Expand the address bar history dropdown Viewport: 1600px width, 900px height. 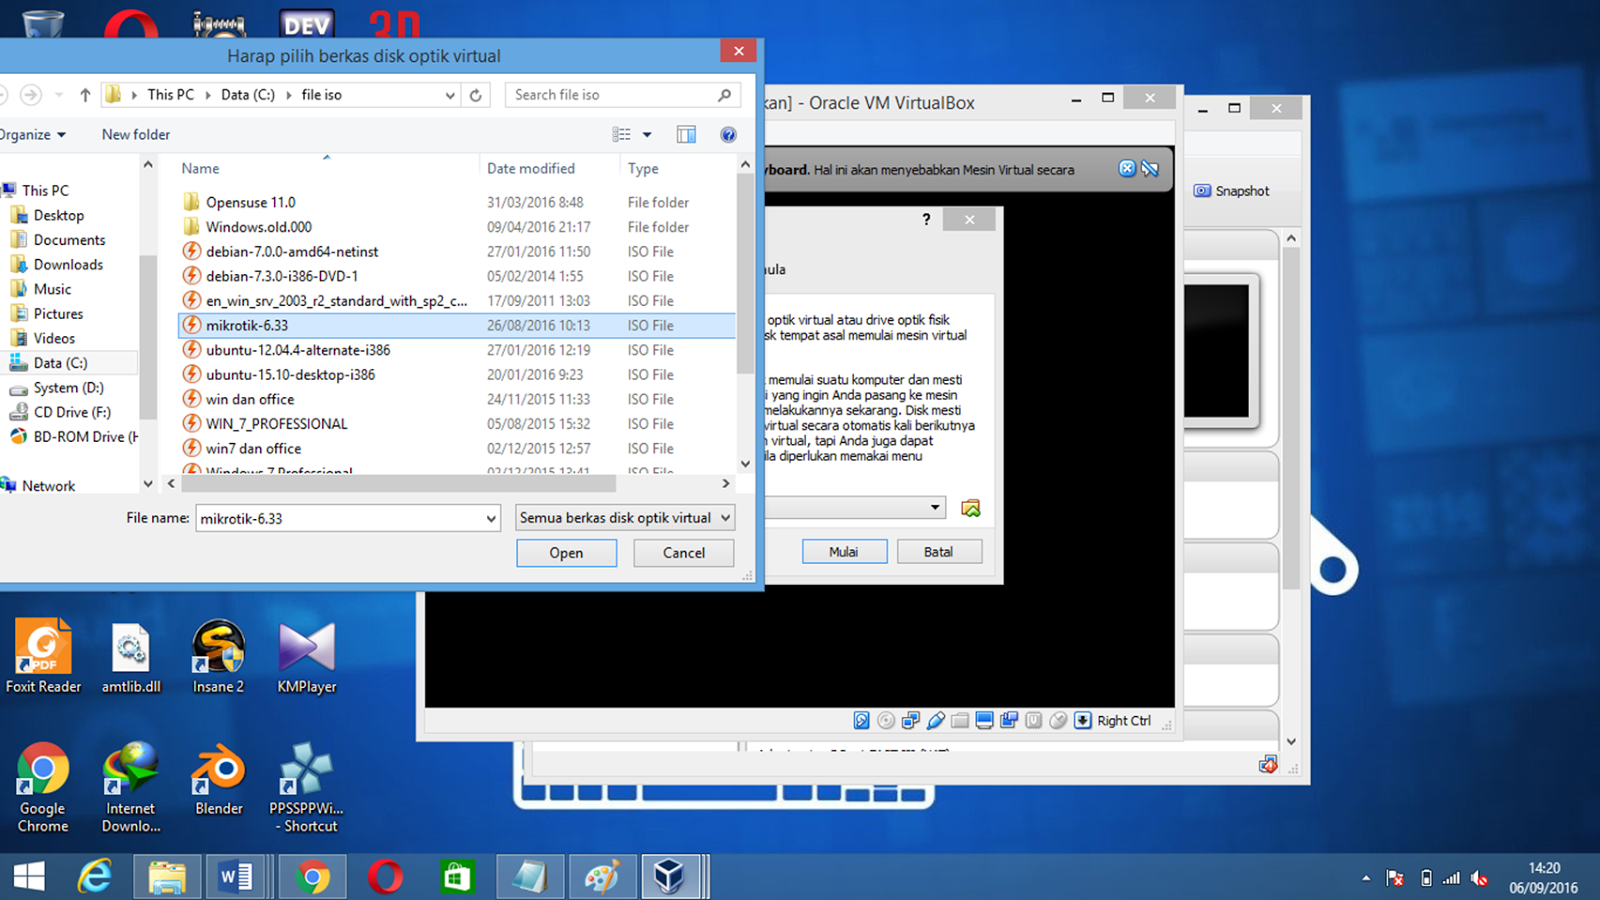450,95
